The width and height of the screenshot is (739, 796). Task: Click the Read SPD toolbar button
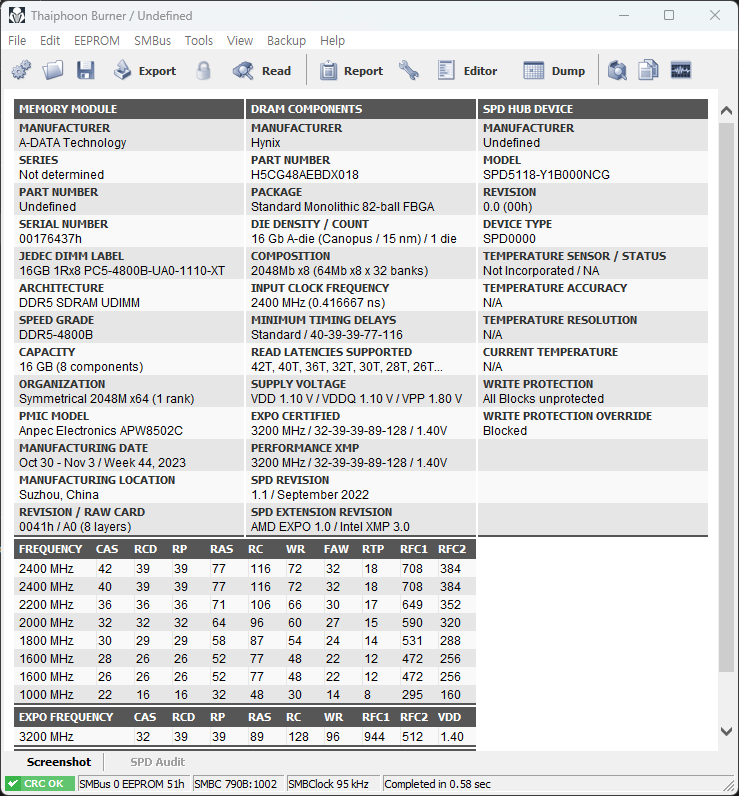tap(262, 71)
